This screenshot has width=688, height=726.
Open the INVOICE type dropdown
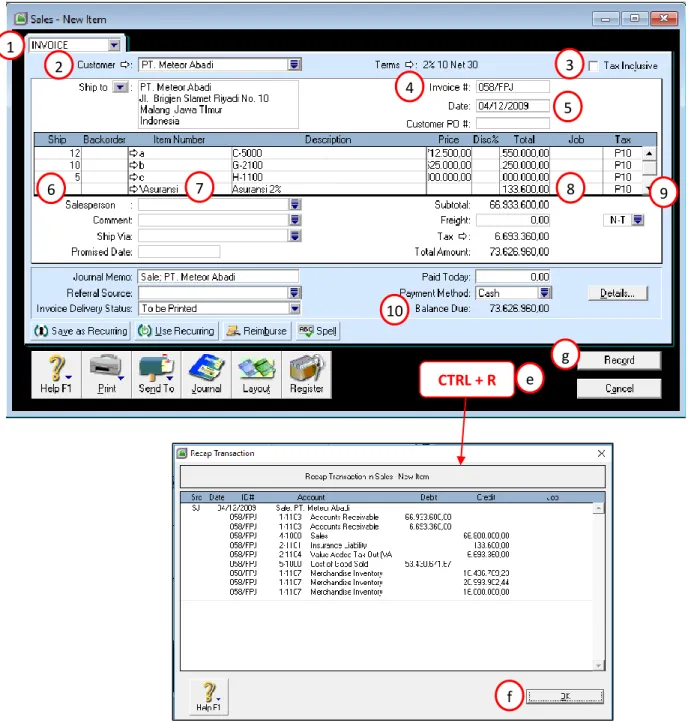[114, 45]
